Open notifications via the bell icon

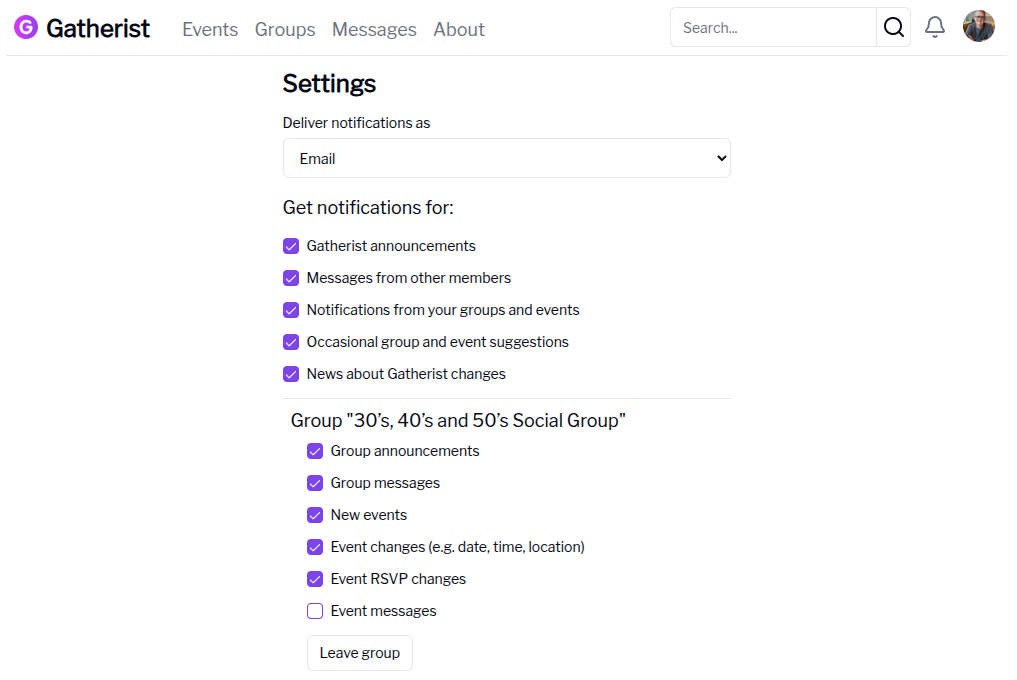click(934, 27)
